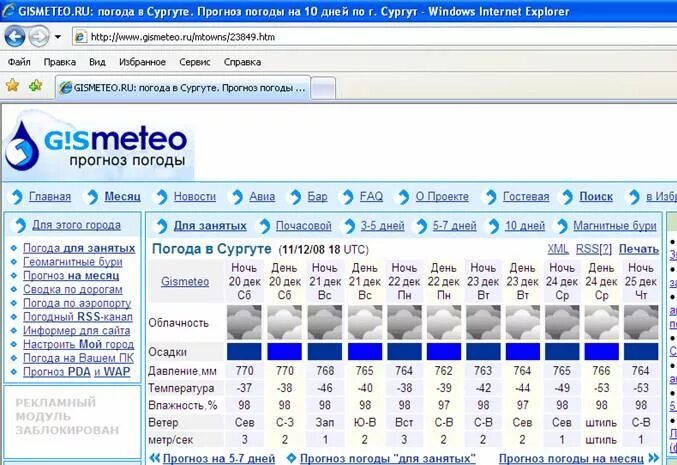
Task: Click the address bar URL field
Action: pos(374,37)
